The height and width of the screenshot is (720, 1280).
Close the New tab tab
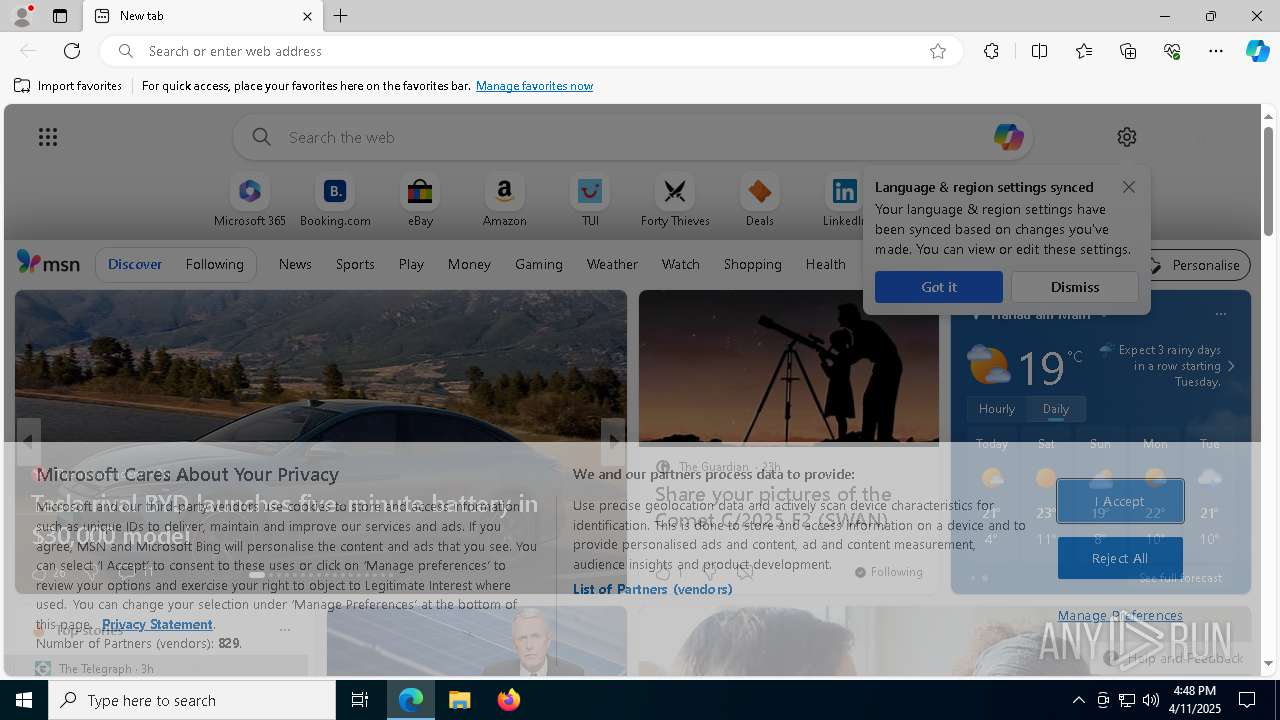coord(307,16)
